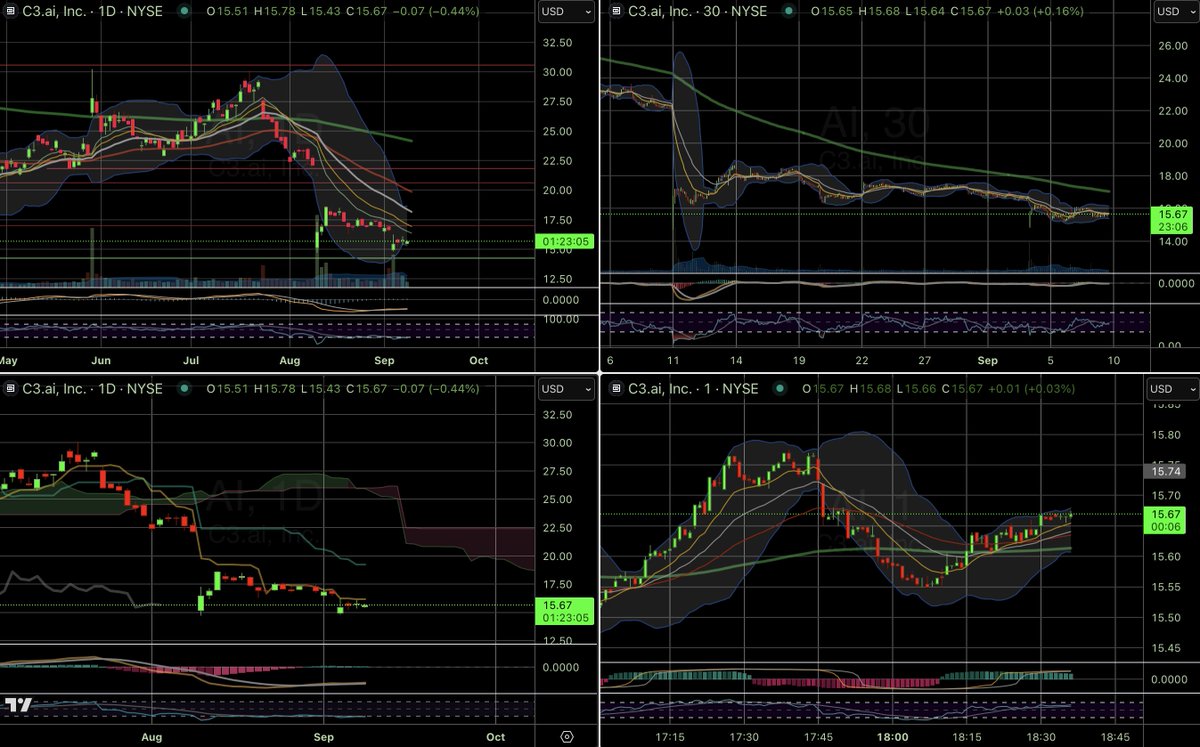Click '18:00' on 1-minute chart time axis
Image resolution: width=1200 pixels, height=747 pixels.
pyautogui.click(x=892, y=735)
